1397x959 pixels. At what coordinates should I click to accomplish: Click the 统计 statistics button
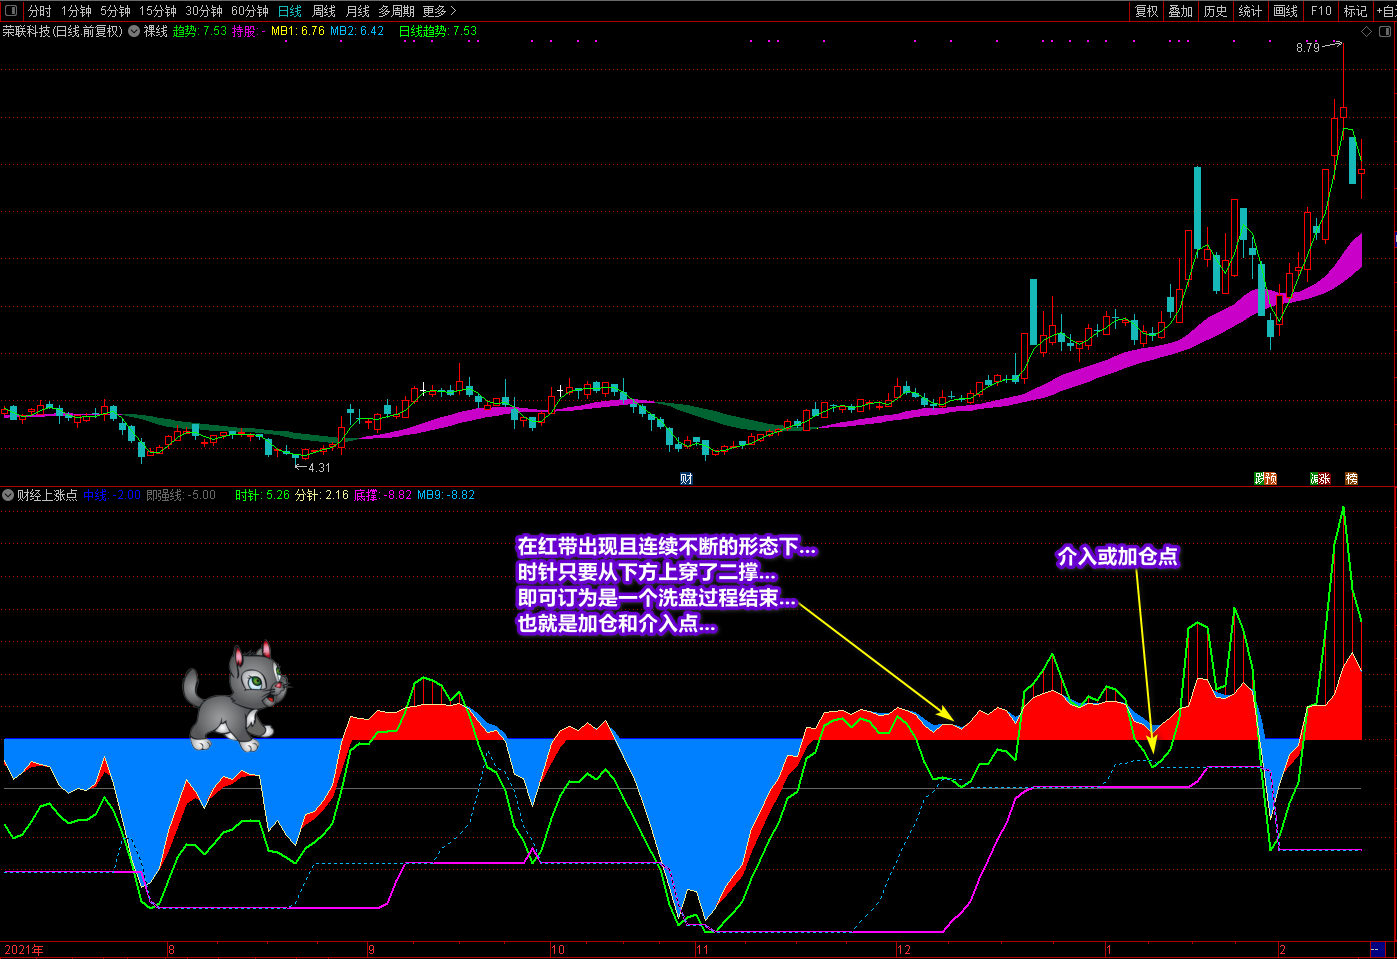pos(1250,11)
